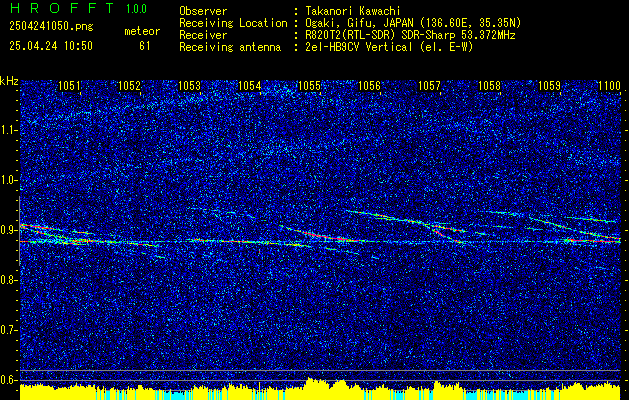This screenshot has width=629, height=400.
Task: Click the 1053 time axis marker
Action: click(189, 85)
